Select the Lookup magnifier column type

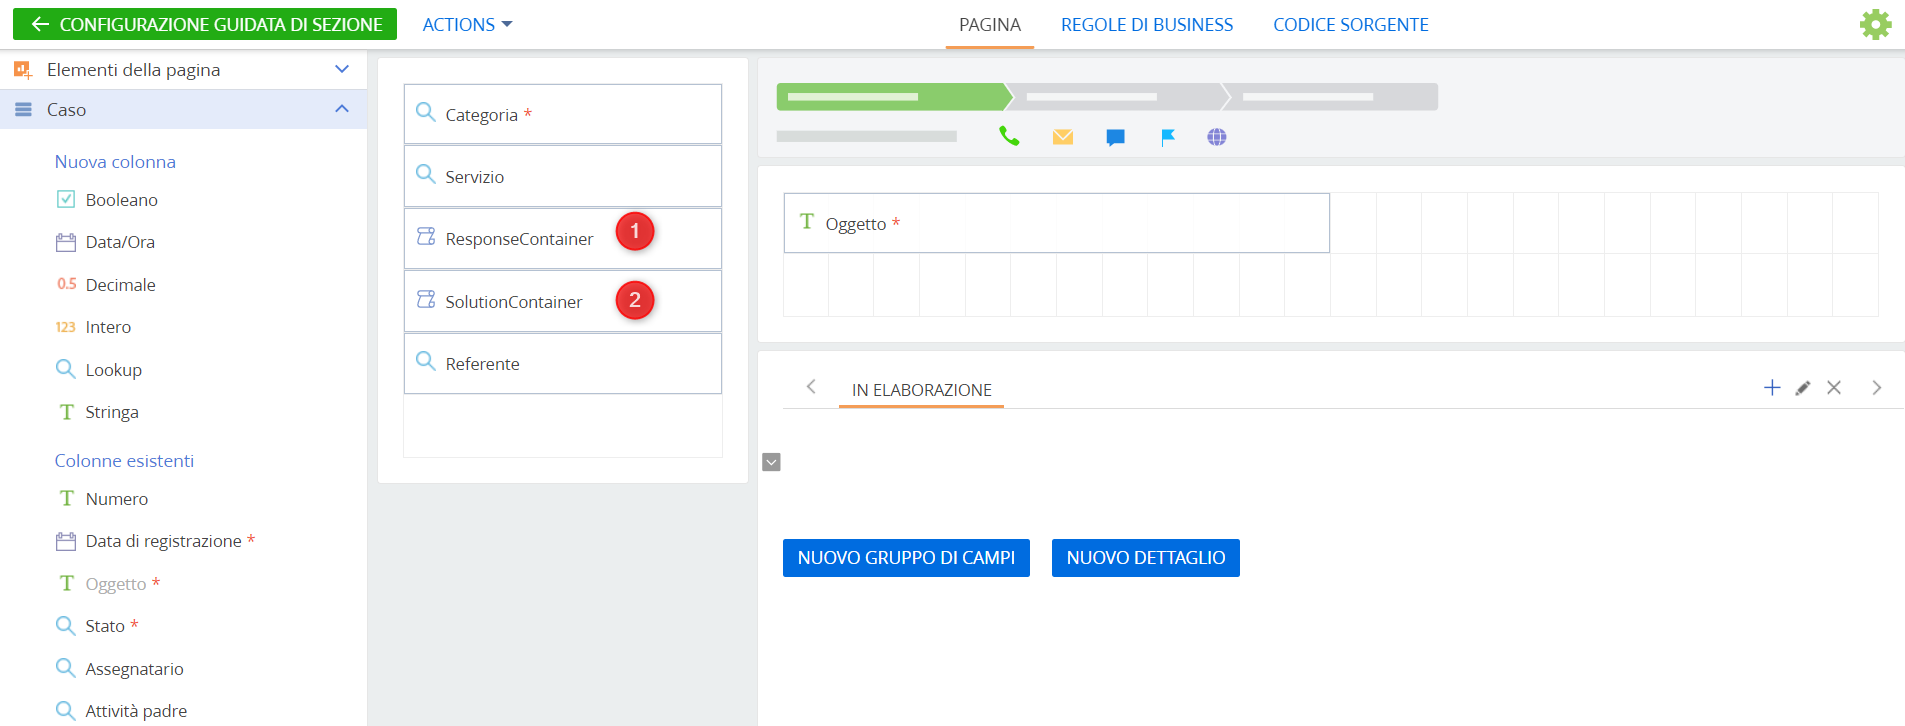pyautogui.click(x=99, y=370)
